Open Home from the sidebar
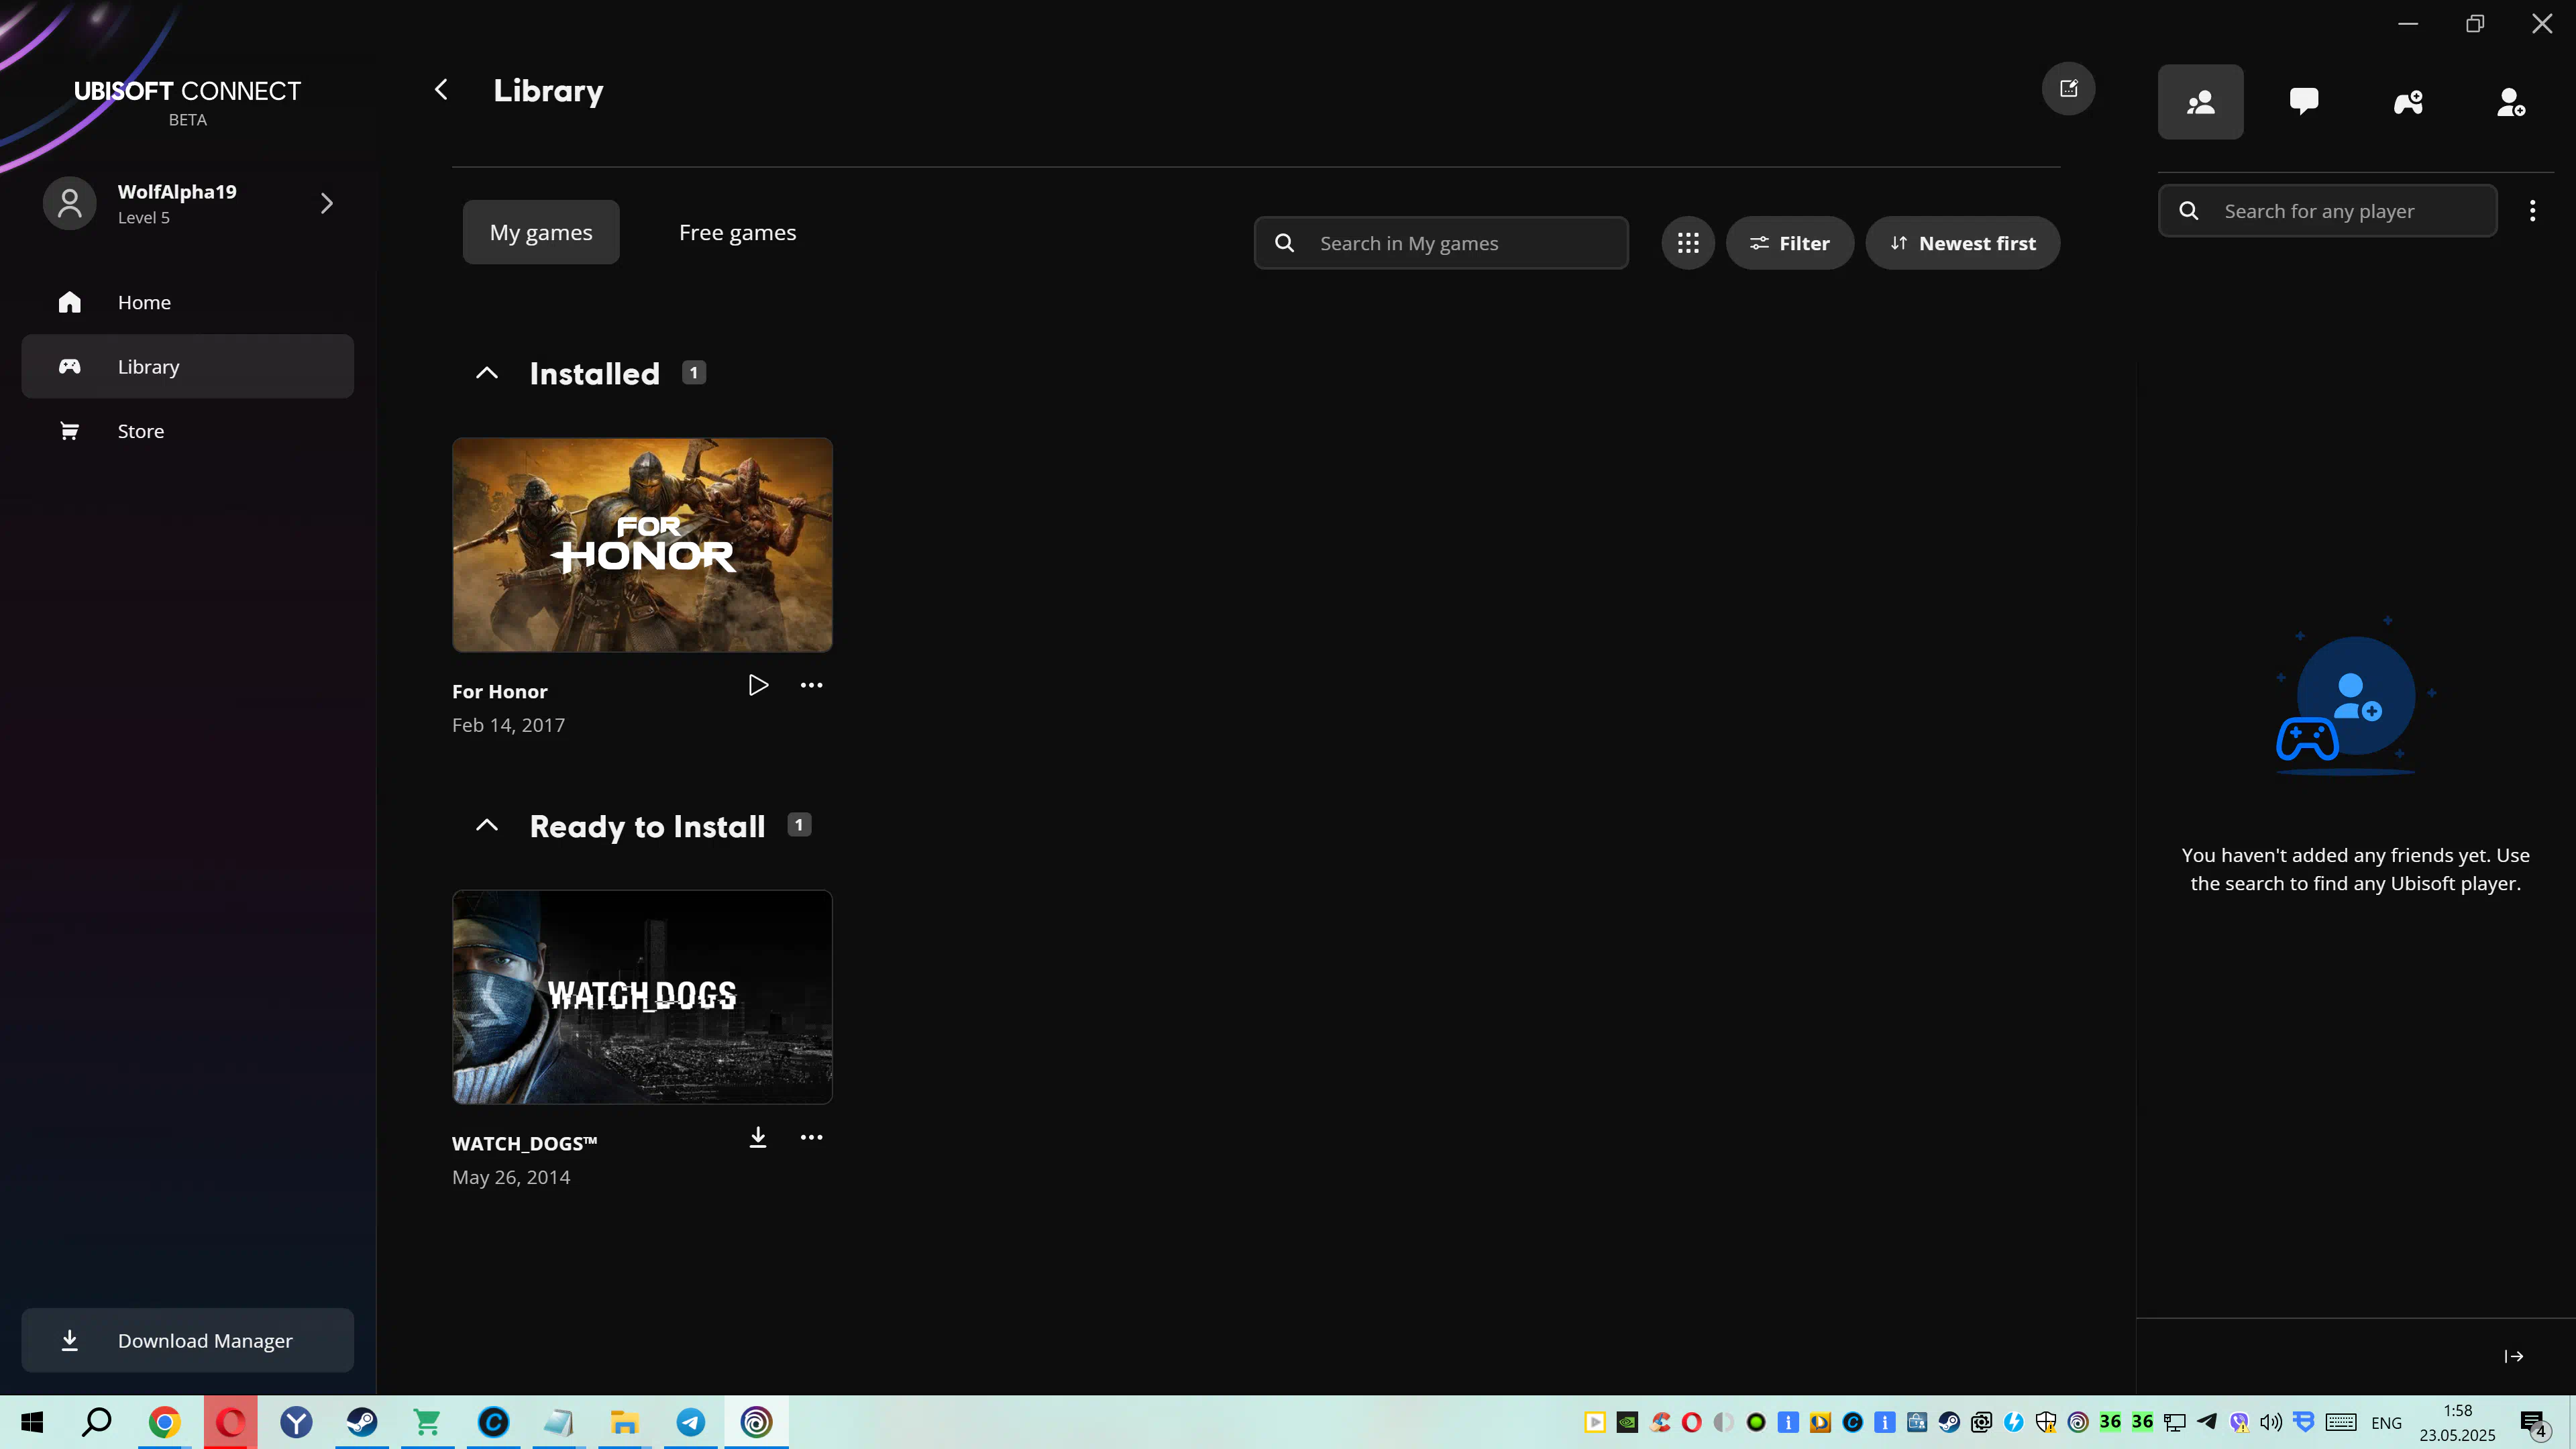The image size is (2576, 1449). [x=187, y=302]
